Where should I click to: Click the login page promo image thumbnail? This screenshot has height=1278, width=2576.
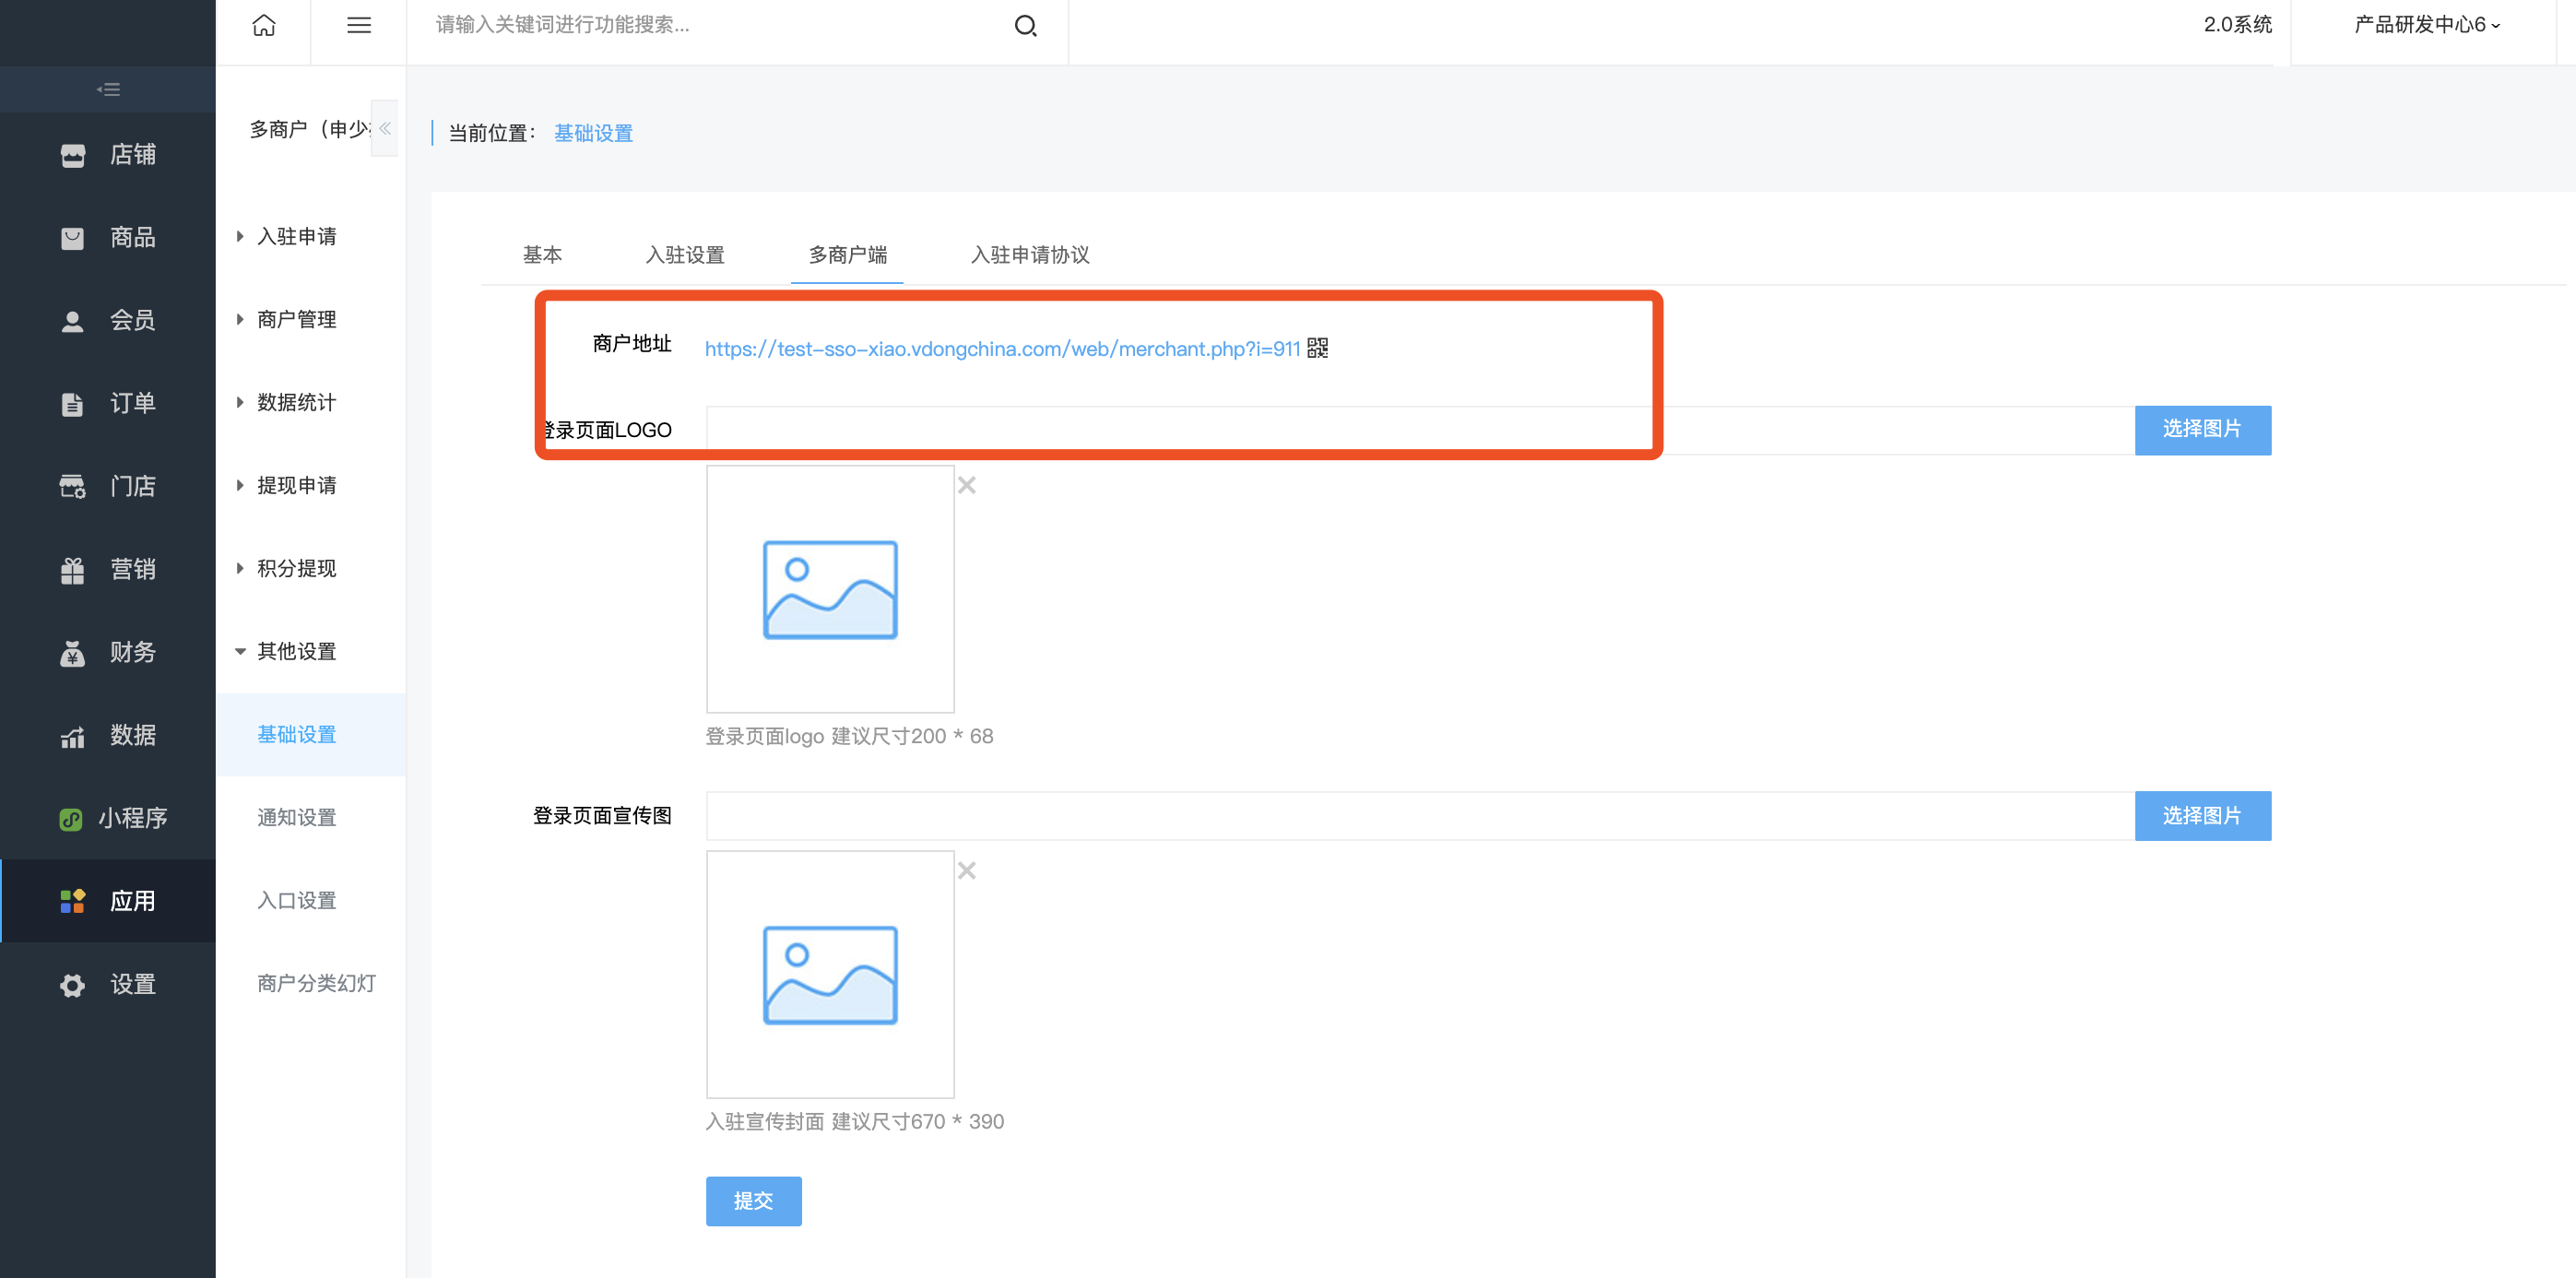coord(830,975)
